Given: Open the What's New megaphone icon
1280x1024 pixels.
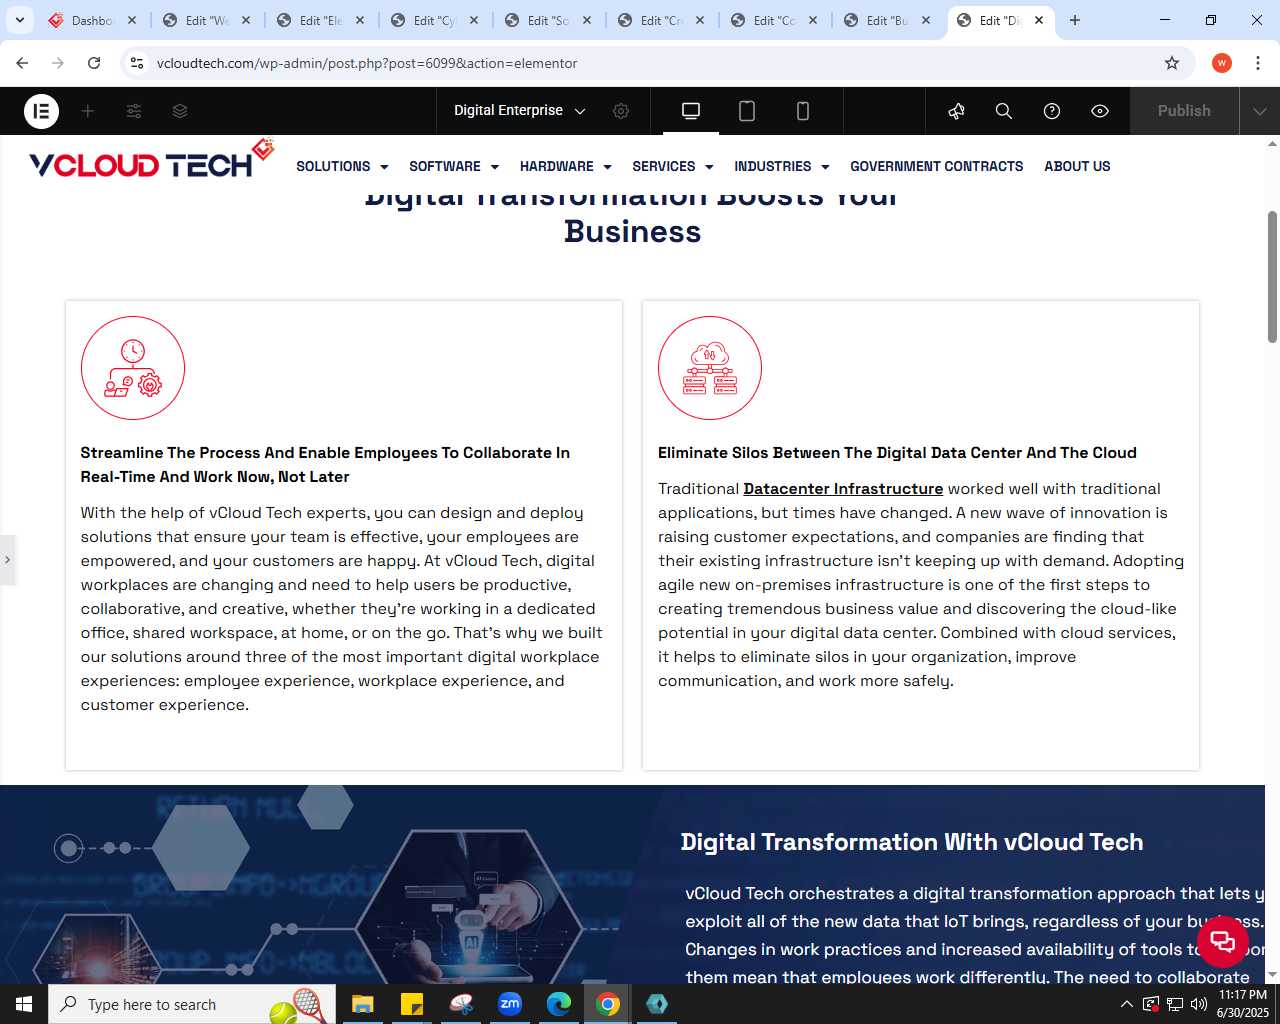Looking at the screenshot, I should [x=956, y=111].
